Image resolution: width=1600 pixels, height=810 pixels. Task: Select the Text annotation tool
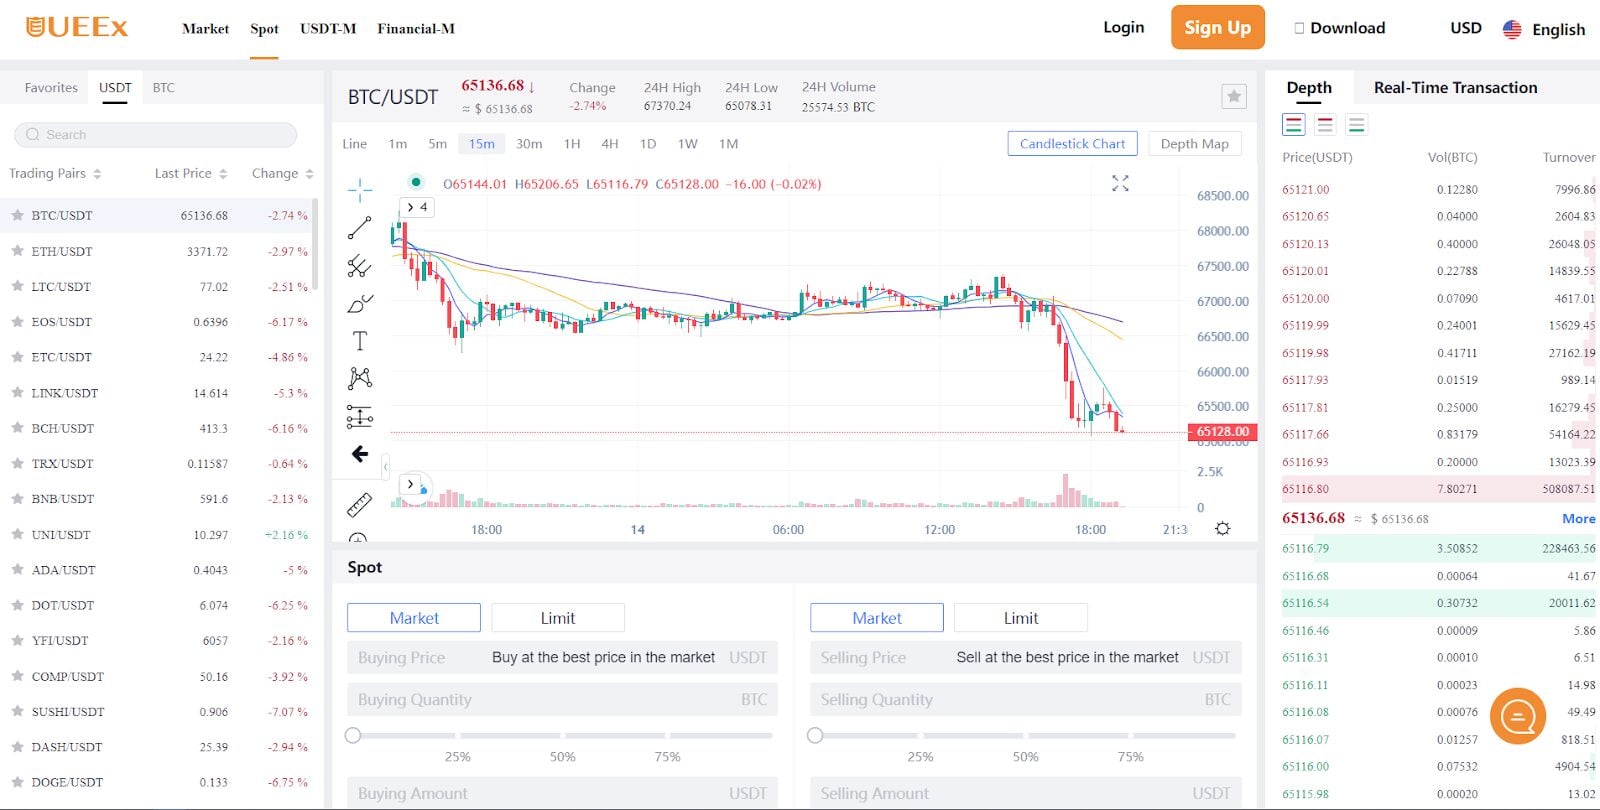360,341
